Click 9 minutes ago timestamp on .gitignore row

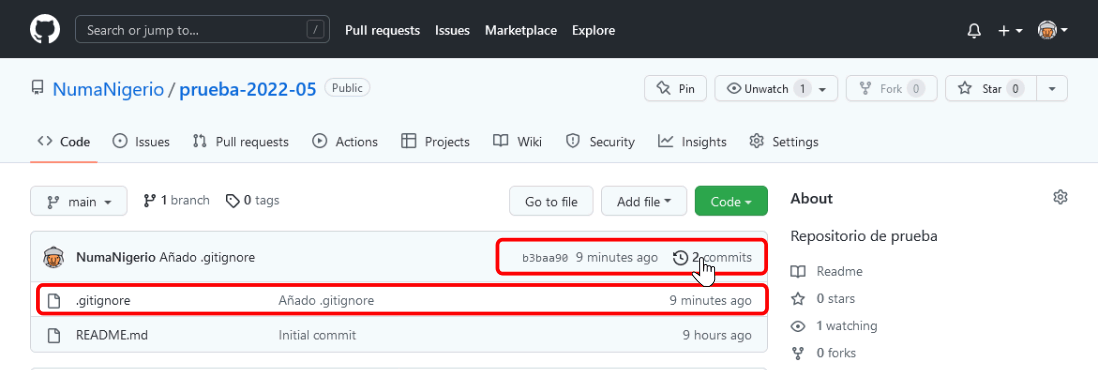coord(710,301)
